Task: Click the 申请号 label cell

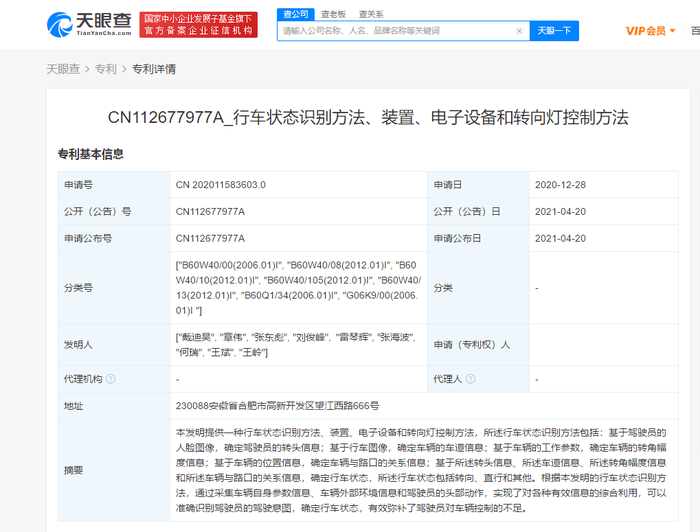Action: pos(114,185)
